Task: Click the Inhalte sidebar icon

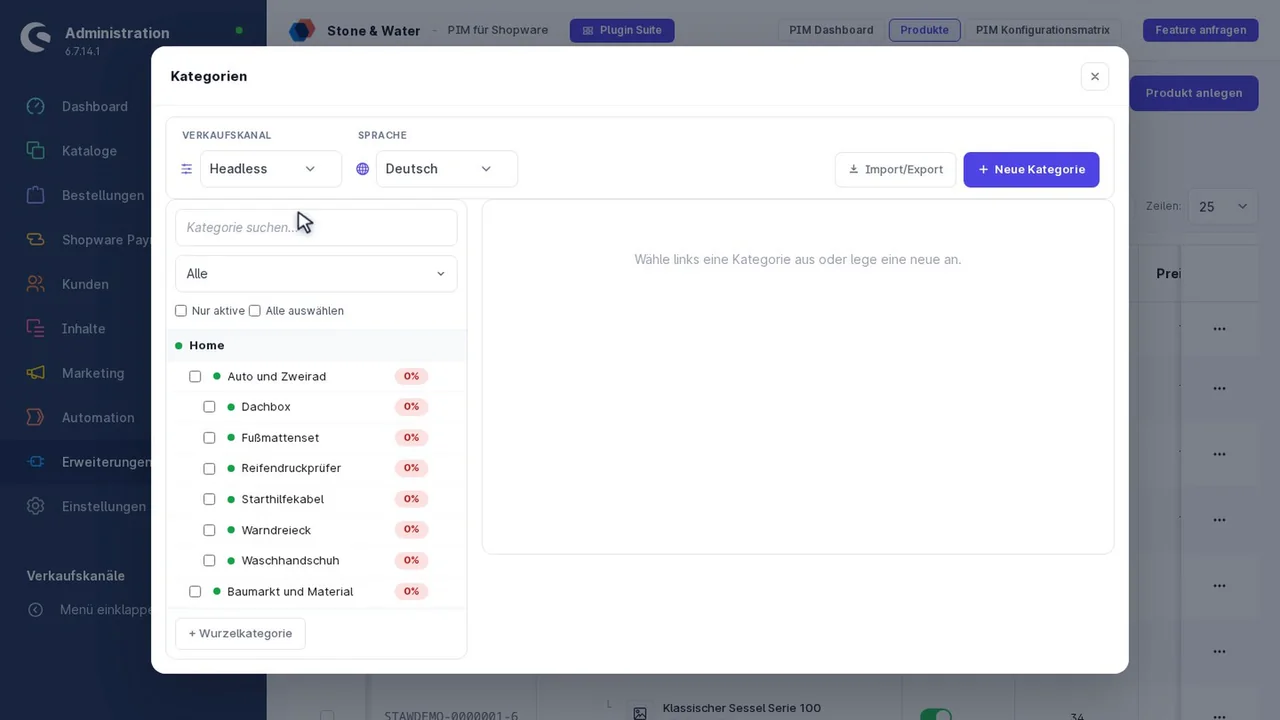Action: (36, 328)
